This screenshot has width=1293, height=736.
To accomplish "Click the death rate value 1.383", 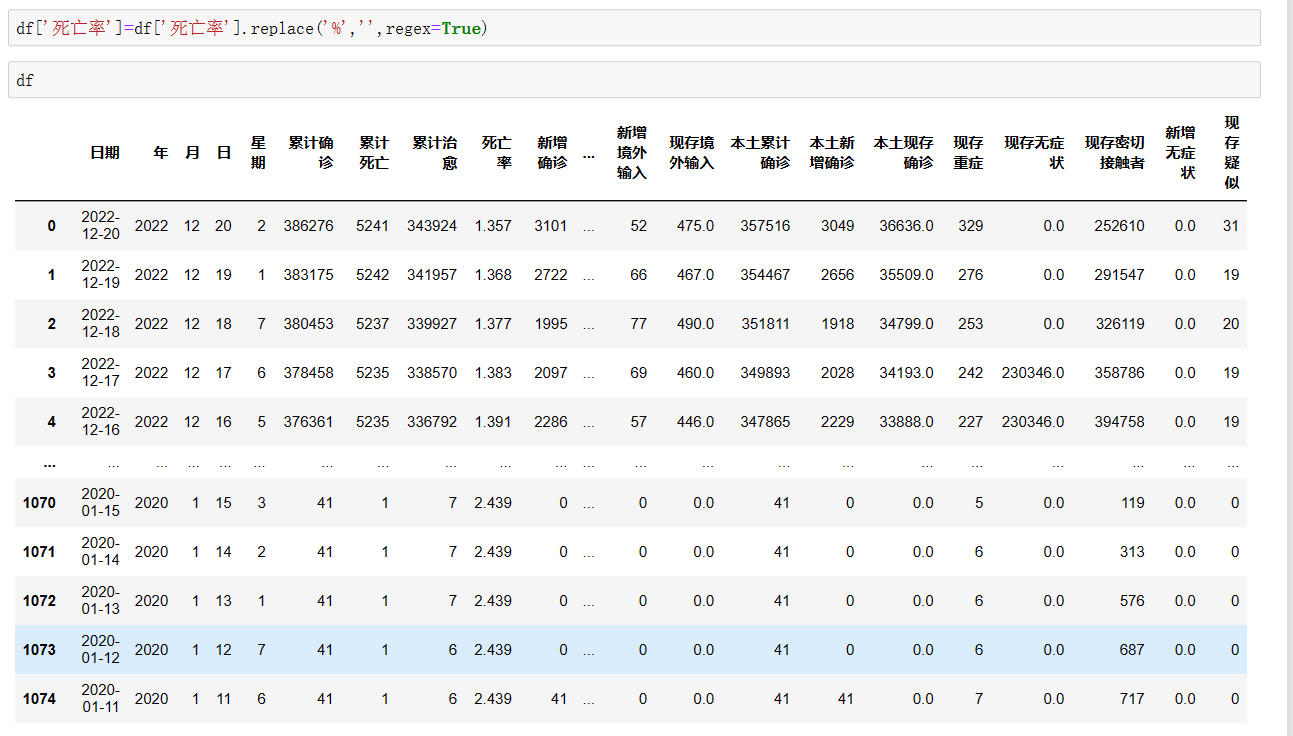I will coord(493,373).
